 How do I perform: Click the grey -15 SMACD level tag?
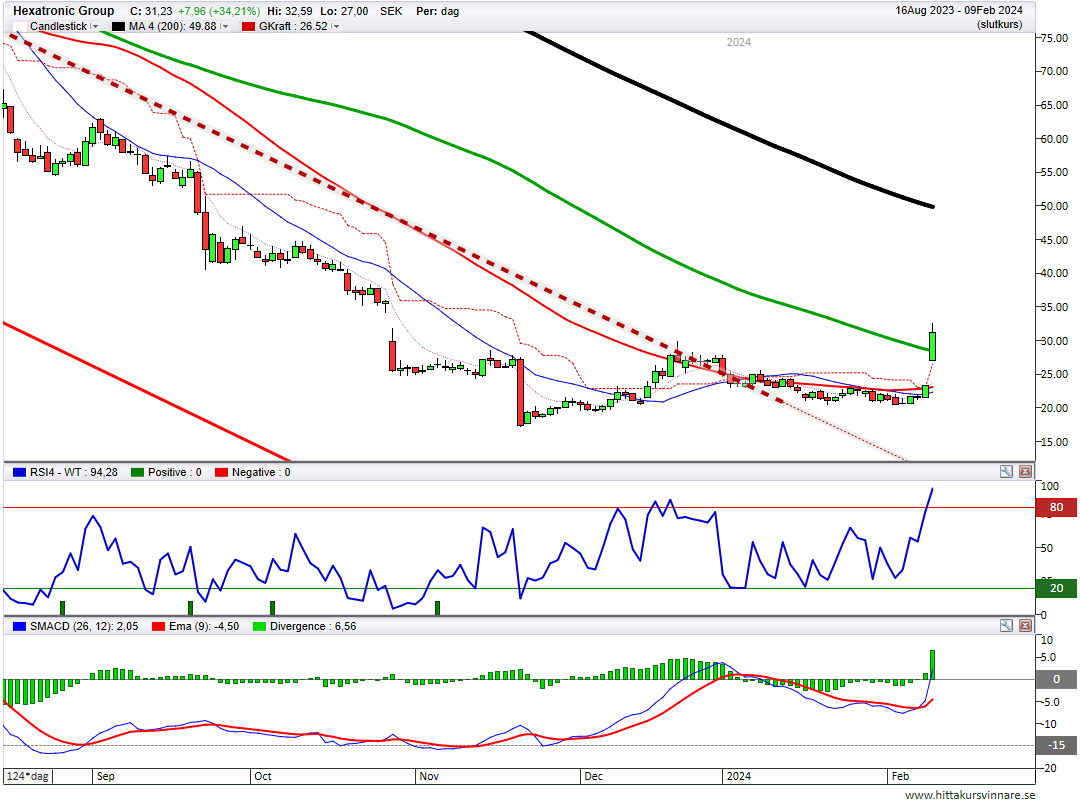[1056, 745]
